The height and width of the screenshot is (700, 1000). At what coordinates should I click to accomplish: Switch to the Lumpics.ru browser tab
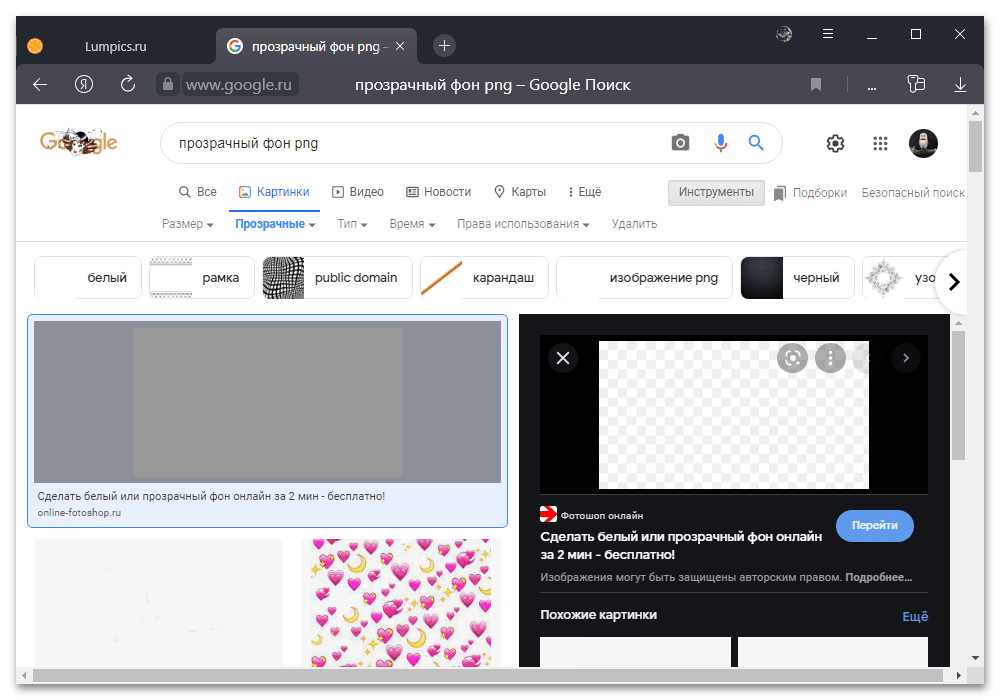(x=113, y=46)
